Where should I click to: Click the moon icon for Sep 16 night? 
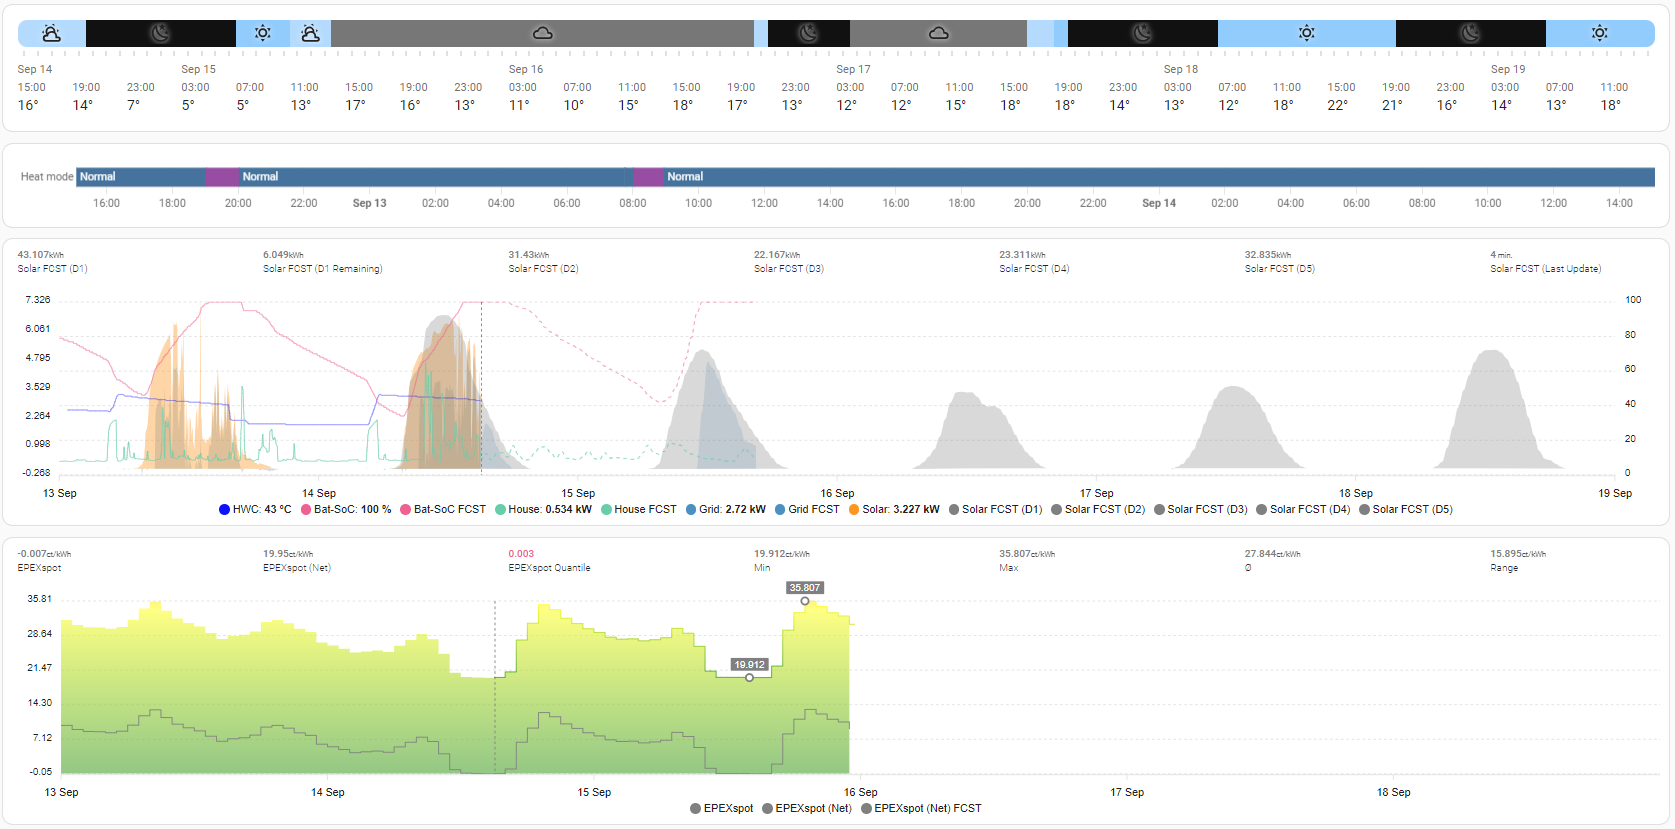[x=809, y=33]
